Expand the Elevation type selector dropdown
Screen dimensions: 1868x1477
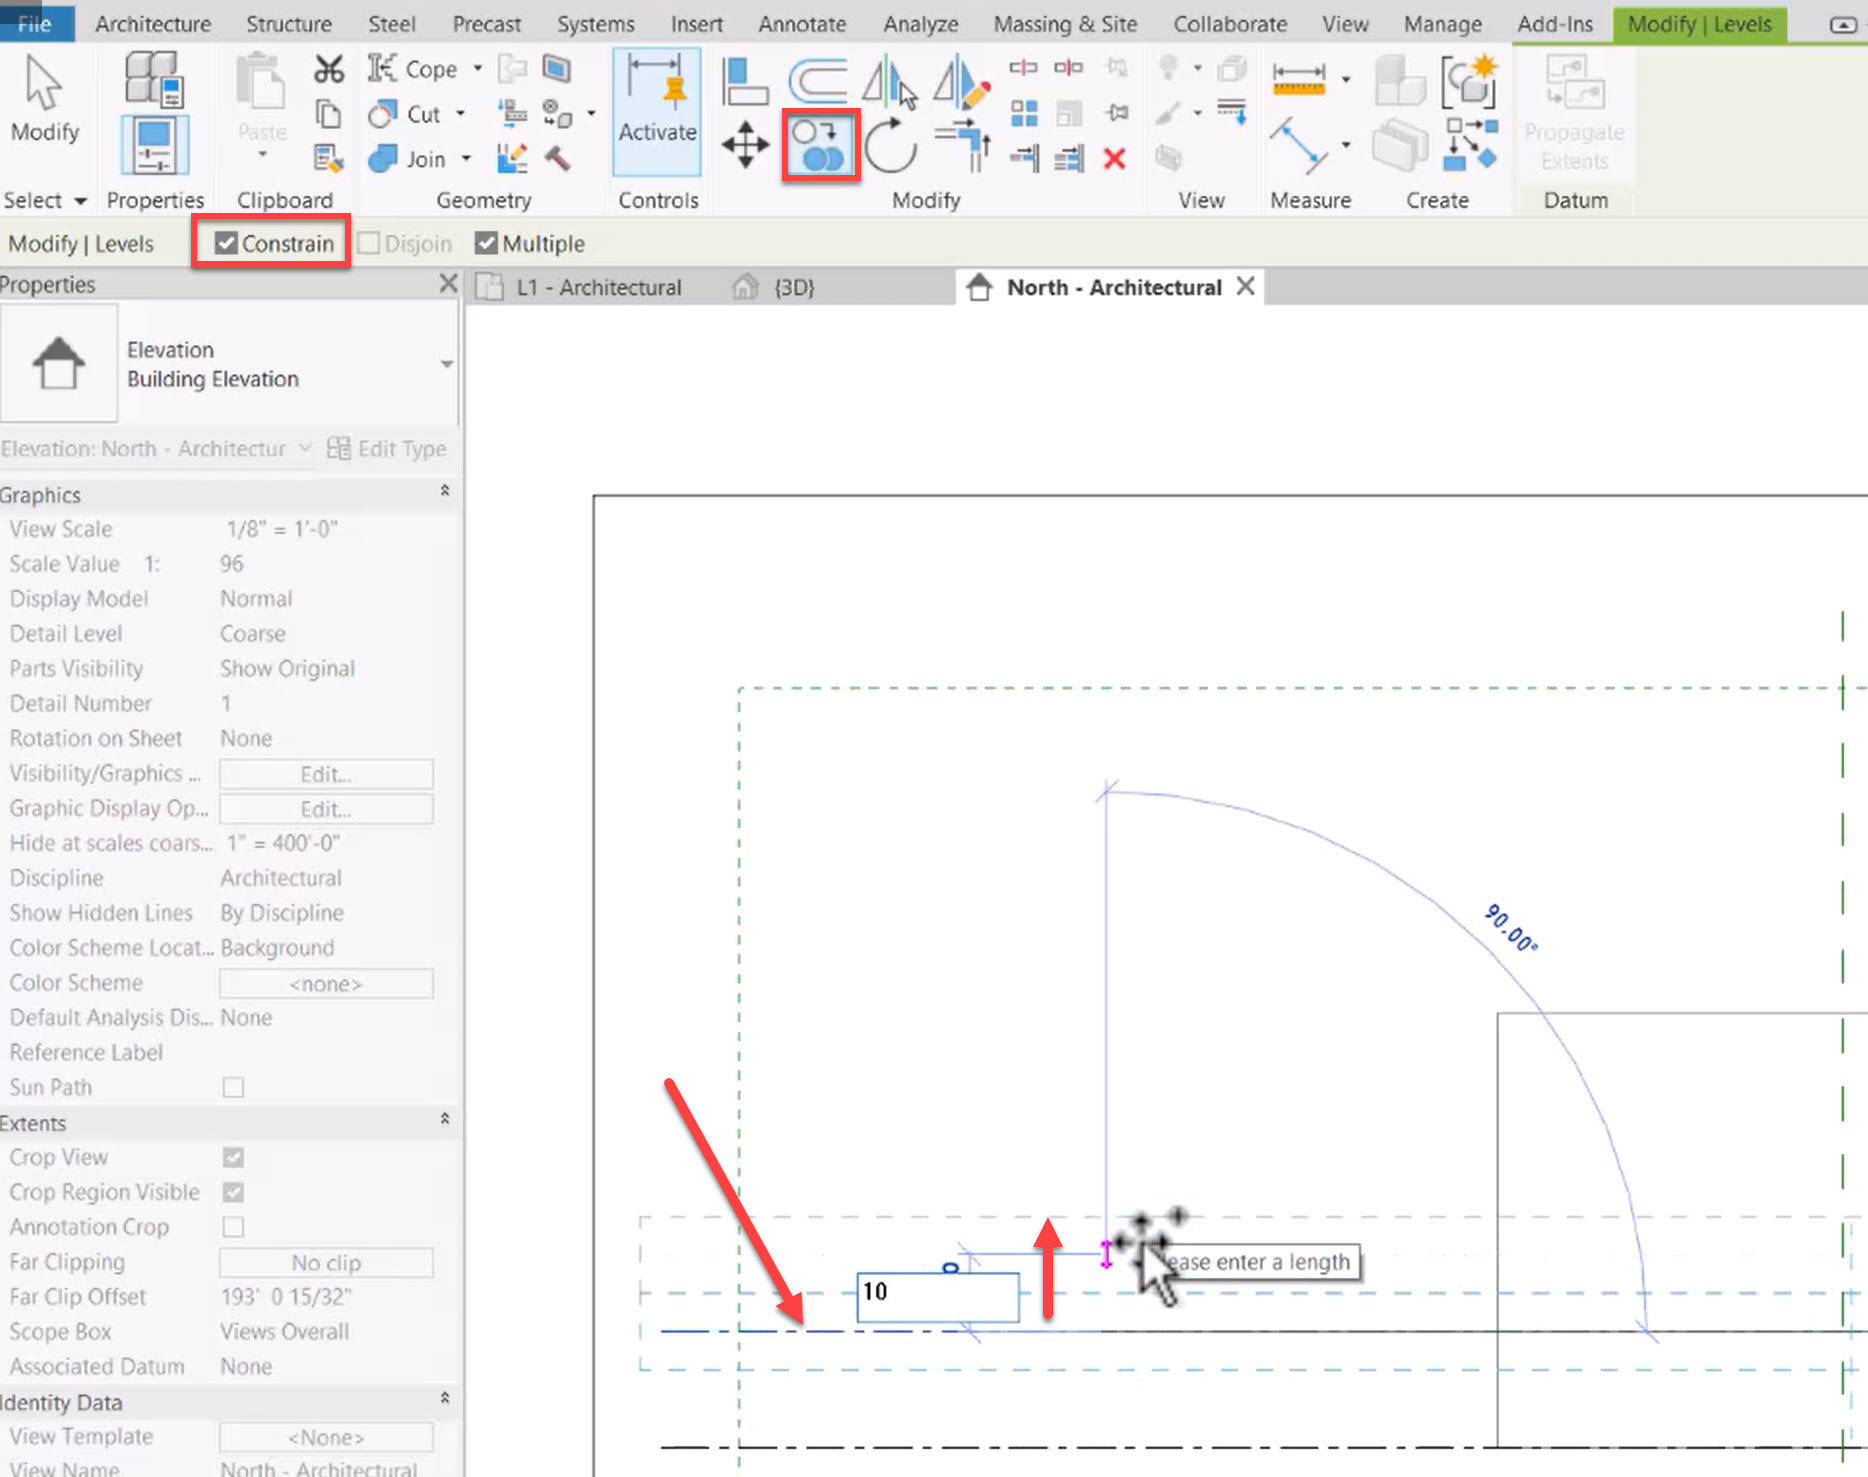coord(446,364)
